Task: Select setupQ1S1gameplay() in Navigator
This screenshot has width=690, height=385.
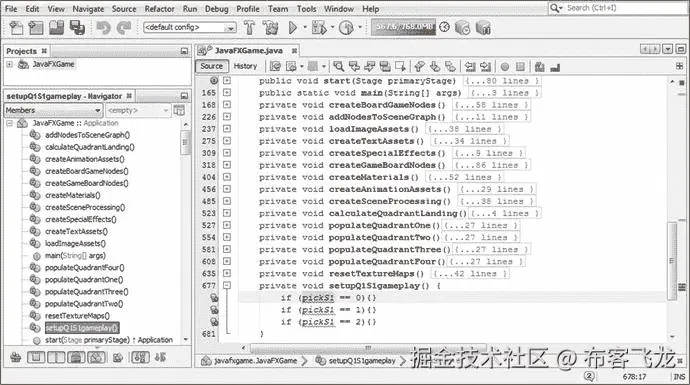Action: point(81,328)
